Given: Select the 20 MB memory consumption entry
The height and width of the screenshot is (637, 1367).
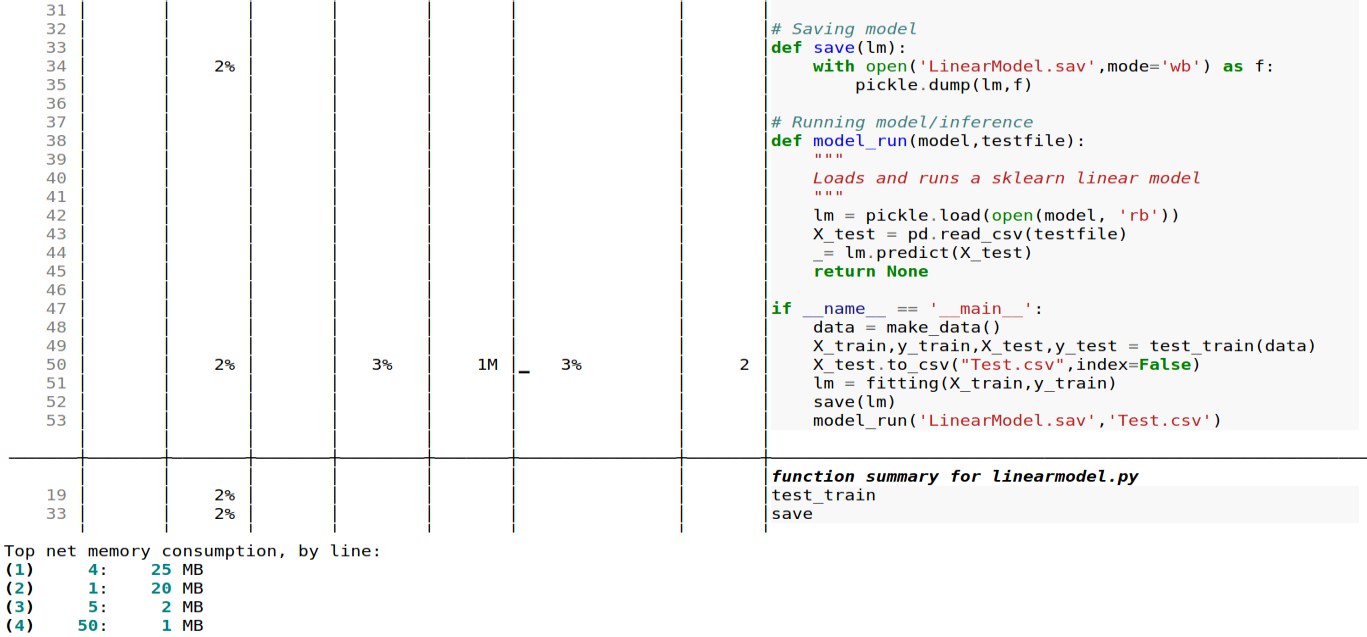Looking at the screenshot, I should coord(176,589).
